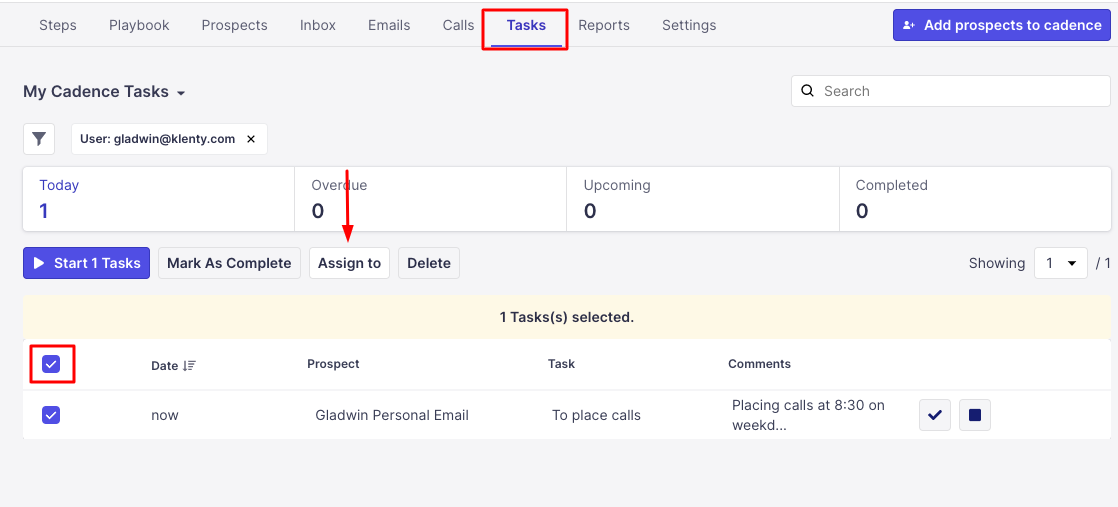Sort tasks by the Date sort icon

(190, 366)
